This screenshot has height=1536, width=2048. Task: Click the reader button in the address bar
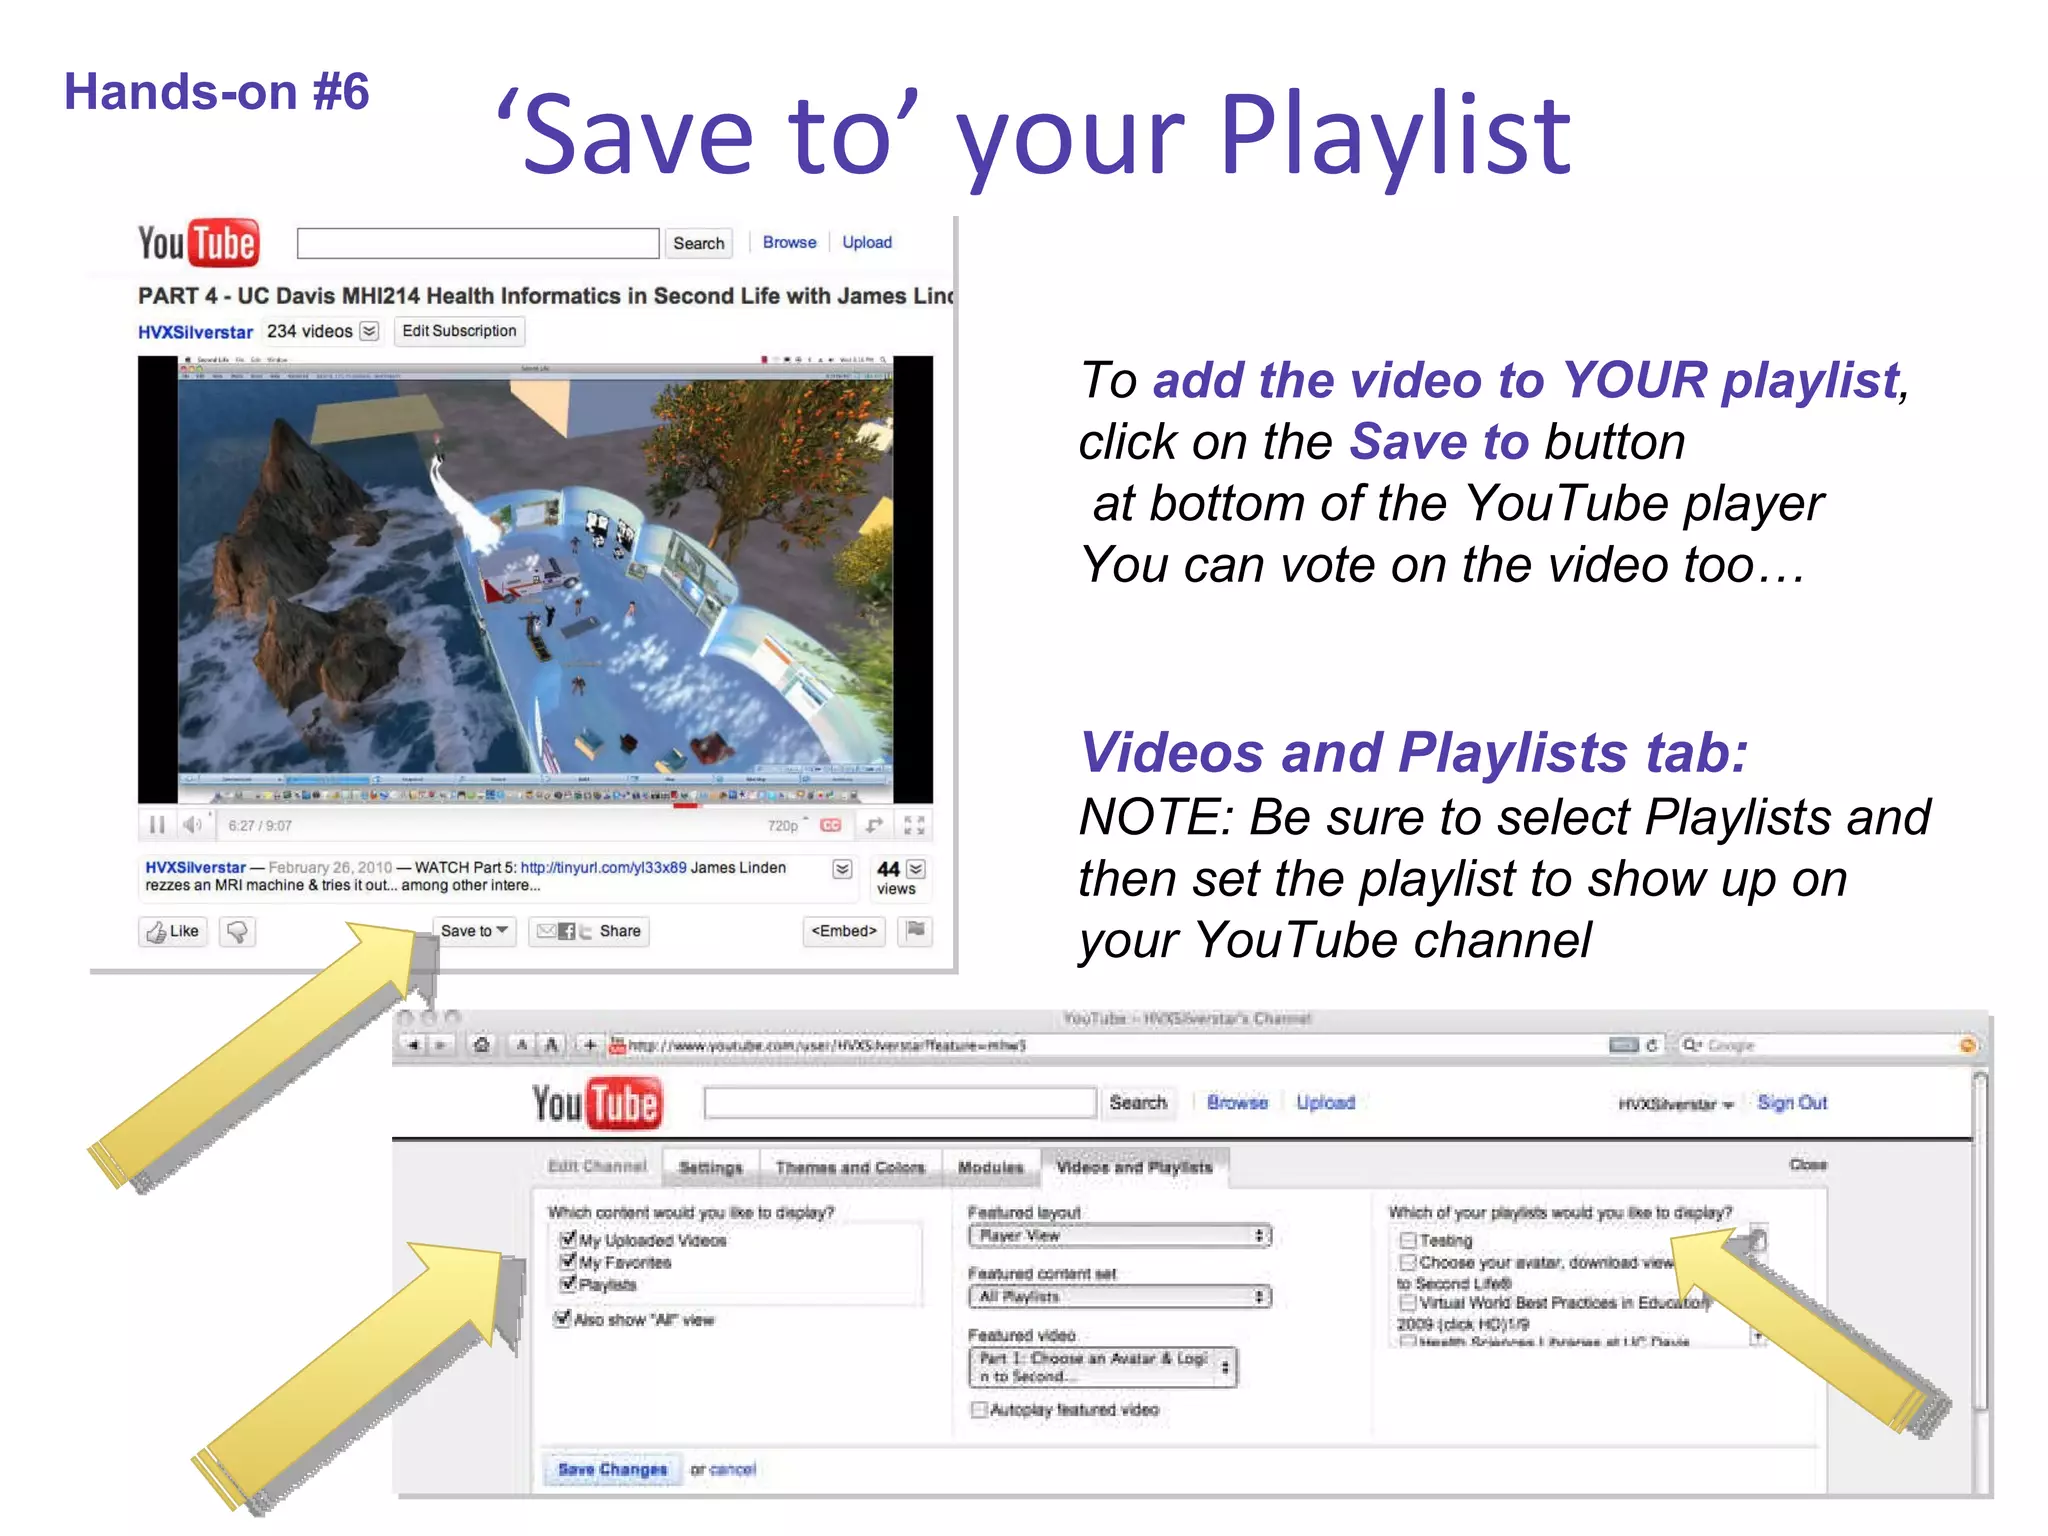coord(1623,1045)
